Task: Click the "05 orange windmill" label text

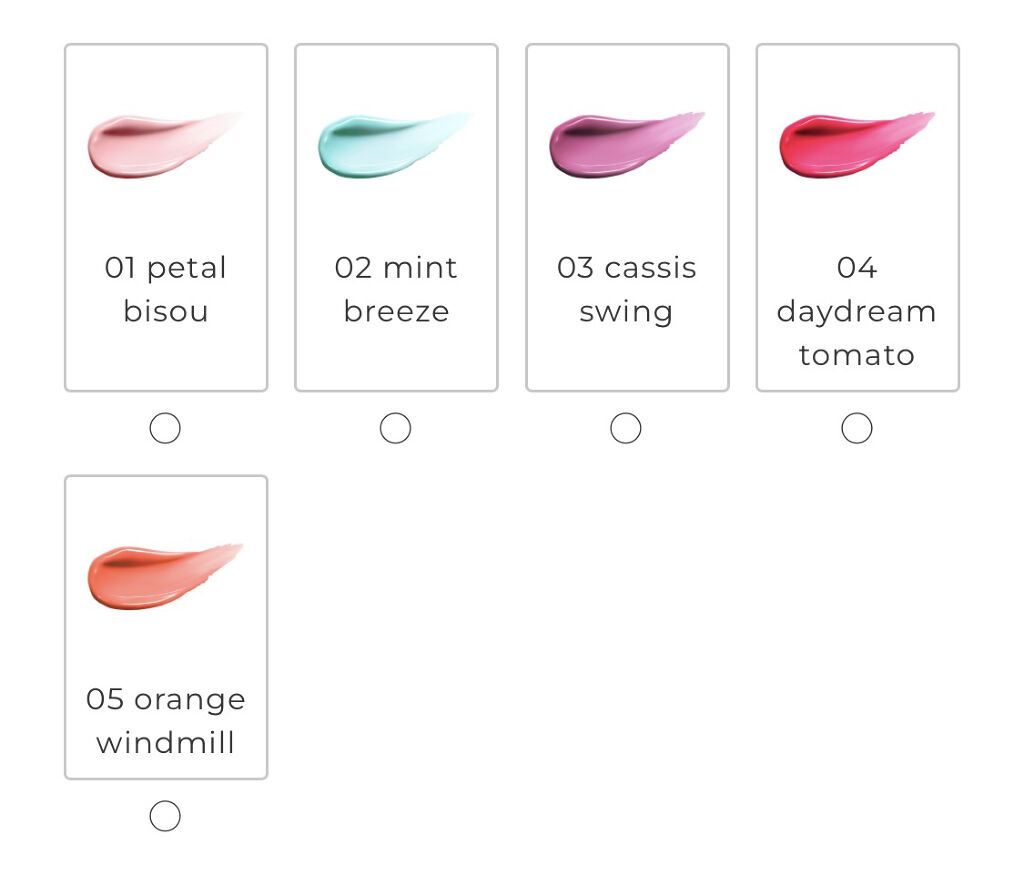Action: tap(166, 720)
